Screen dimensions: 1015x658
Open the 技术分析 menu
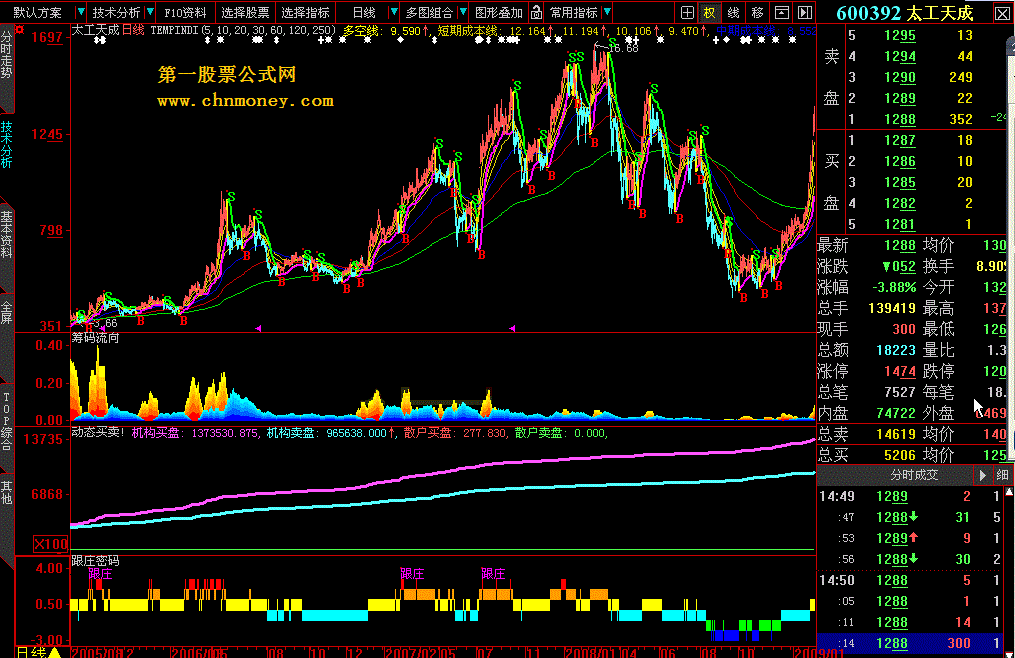tap(116, 12)
